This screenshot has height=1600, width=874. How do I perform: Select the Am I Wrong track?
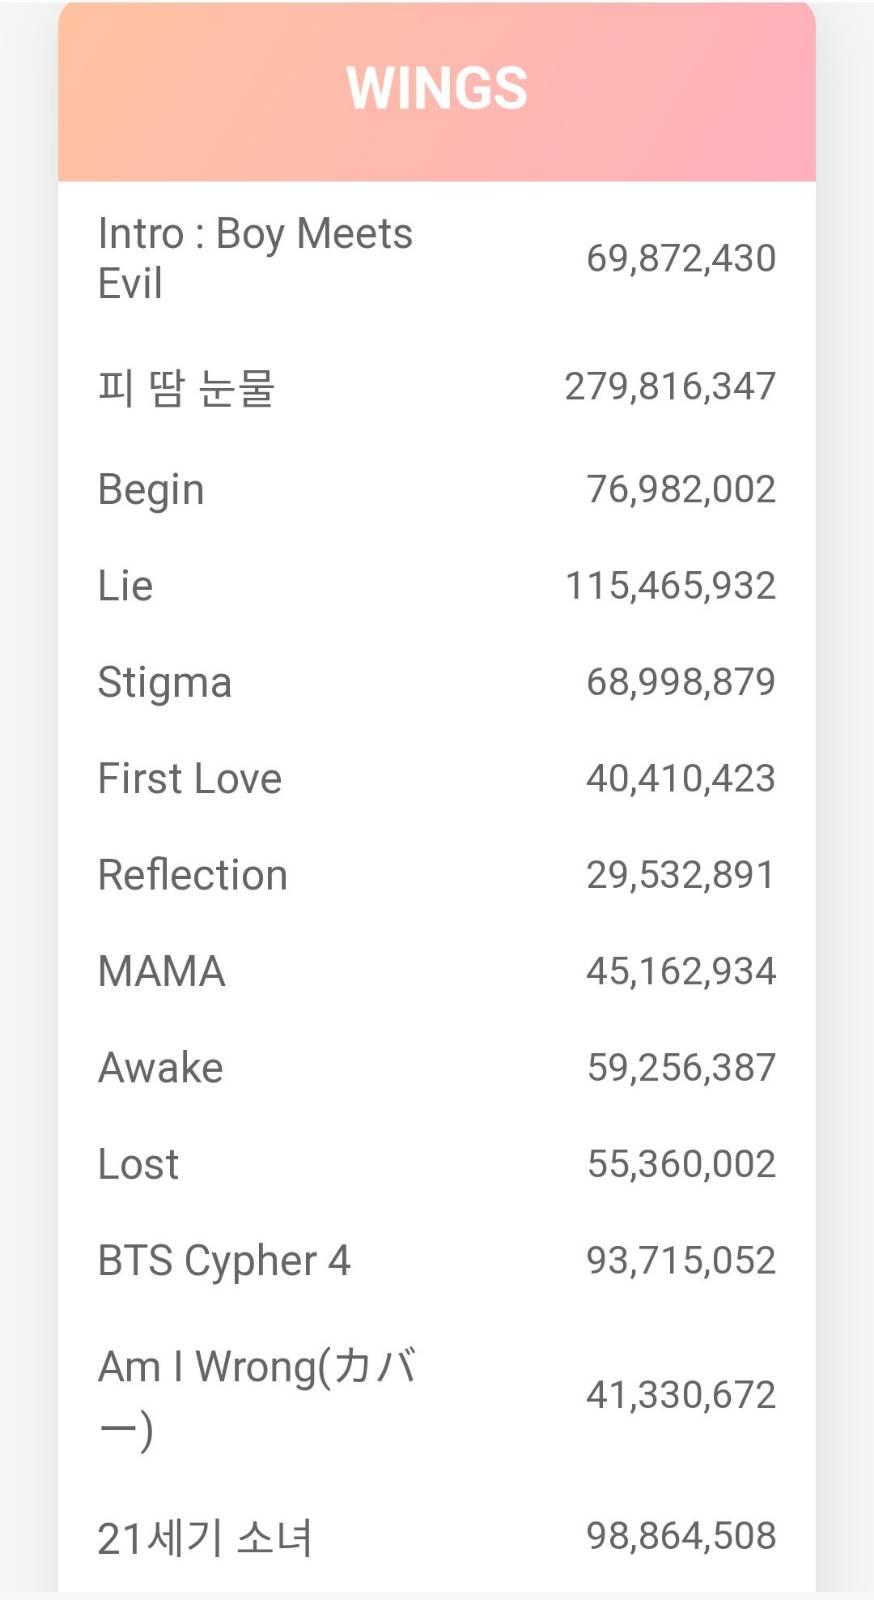tap(257, 1395)
